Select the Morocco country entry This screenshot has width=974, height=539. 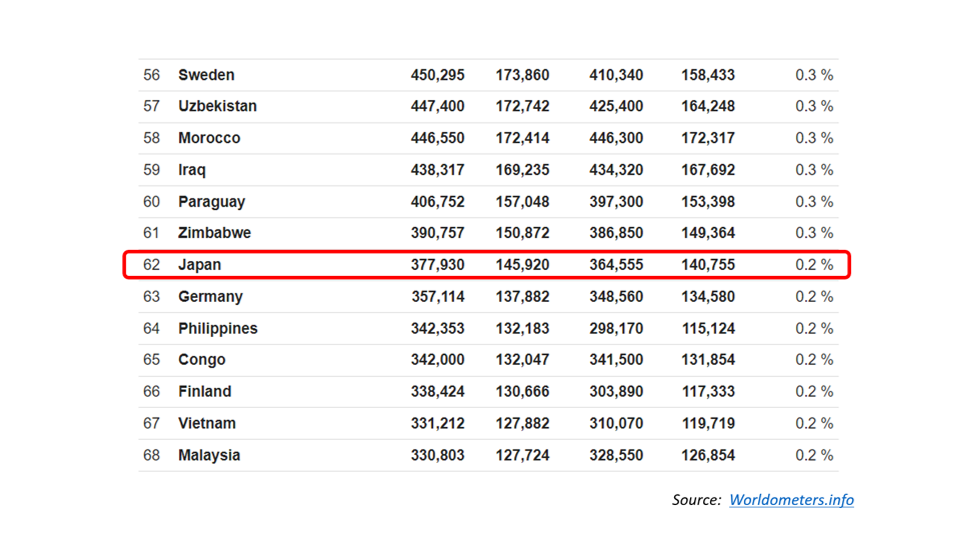pos(209,138)
